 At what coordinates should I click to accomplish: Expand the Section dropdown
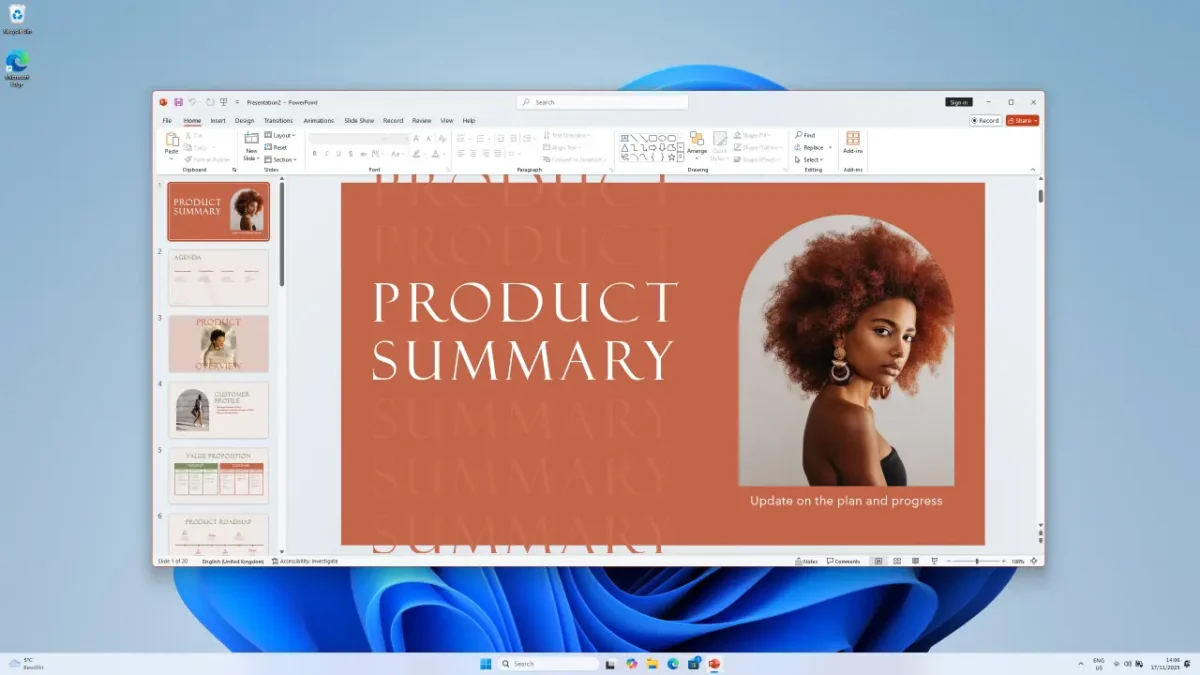[x=281, y=160]
